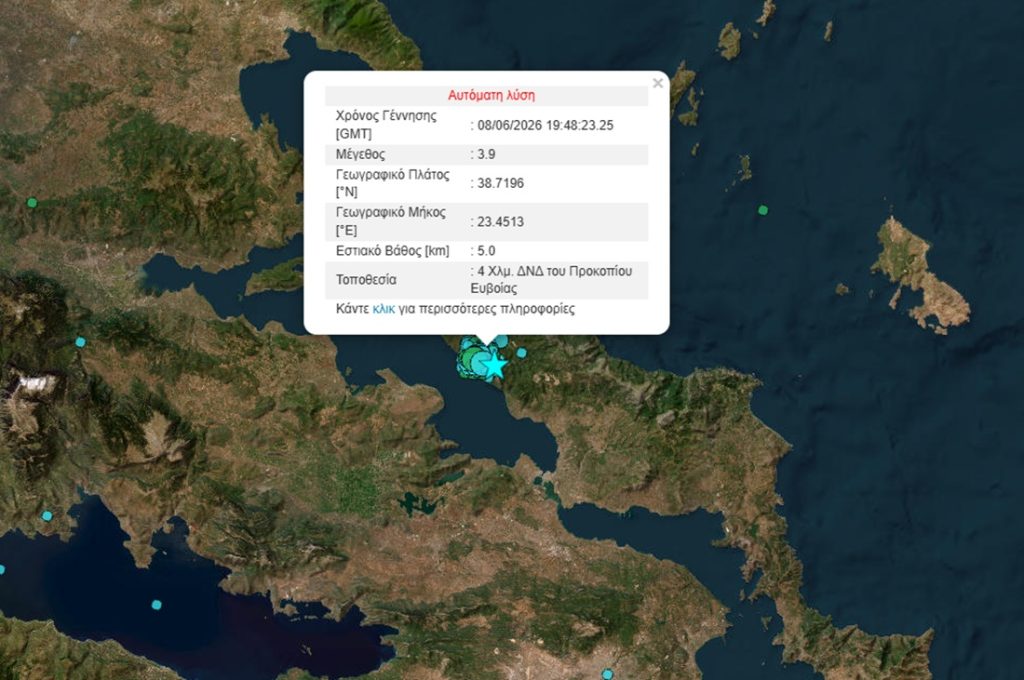The image size is (1024, 680).
Task: Click the 'Μέγεθος' label
Action: [x=360, y=154]
